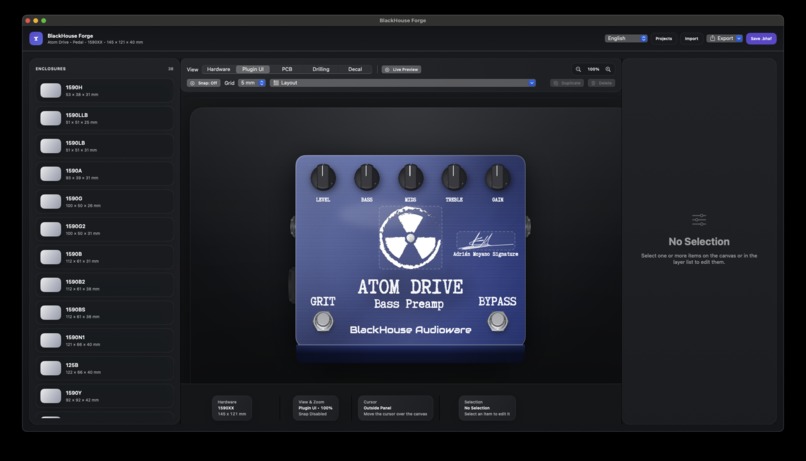Open the English language dropdown
Viewport: 806px width, 461px height.
626,39
